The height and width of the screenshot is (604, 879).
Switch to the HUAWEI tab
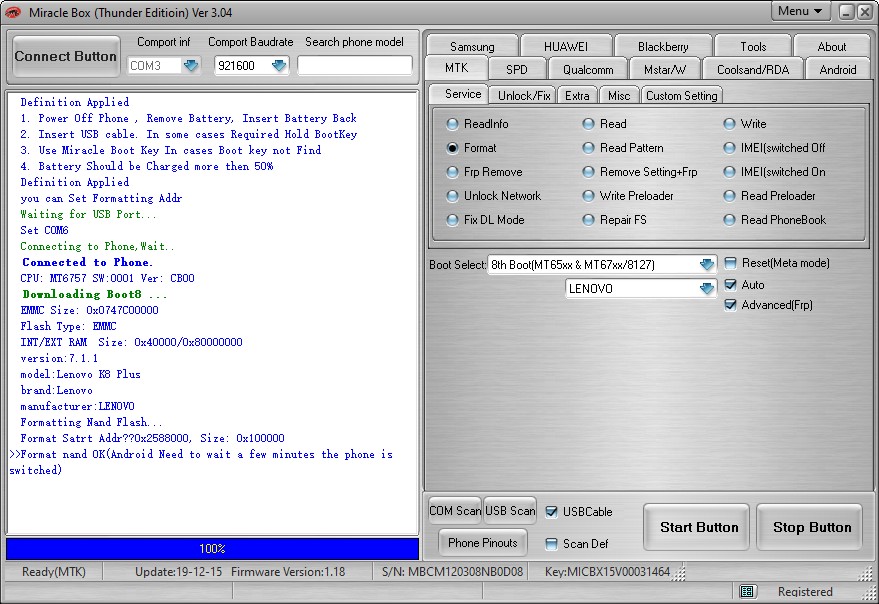click(x=566, y=47)
